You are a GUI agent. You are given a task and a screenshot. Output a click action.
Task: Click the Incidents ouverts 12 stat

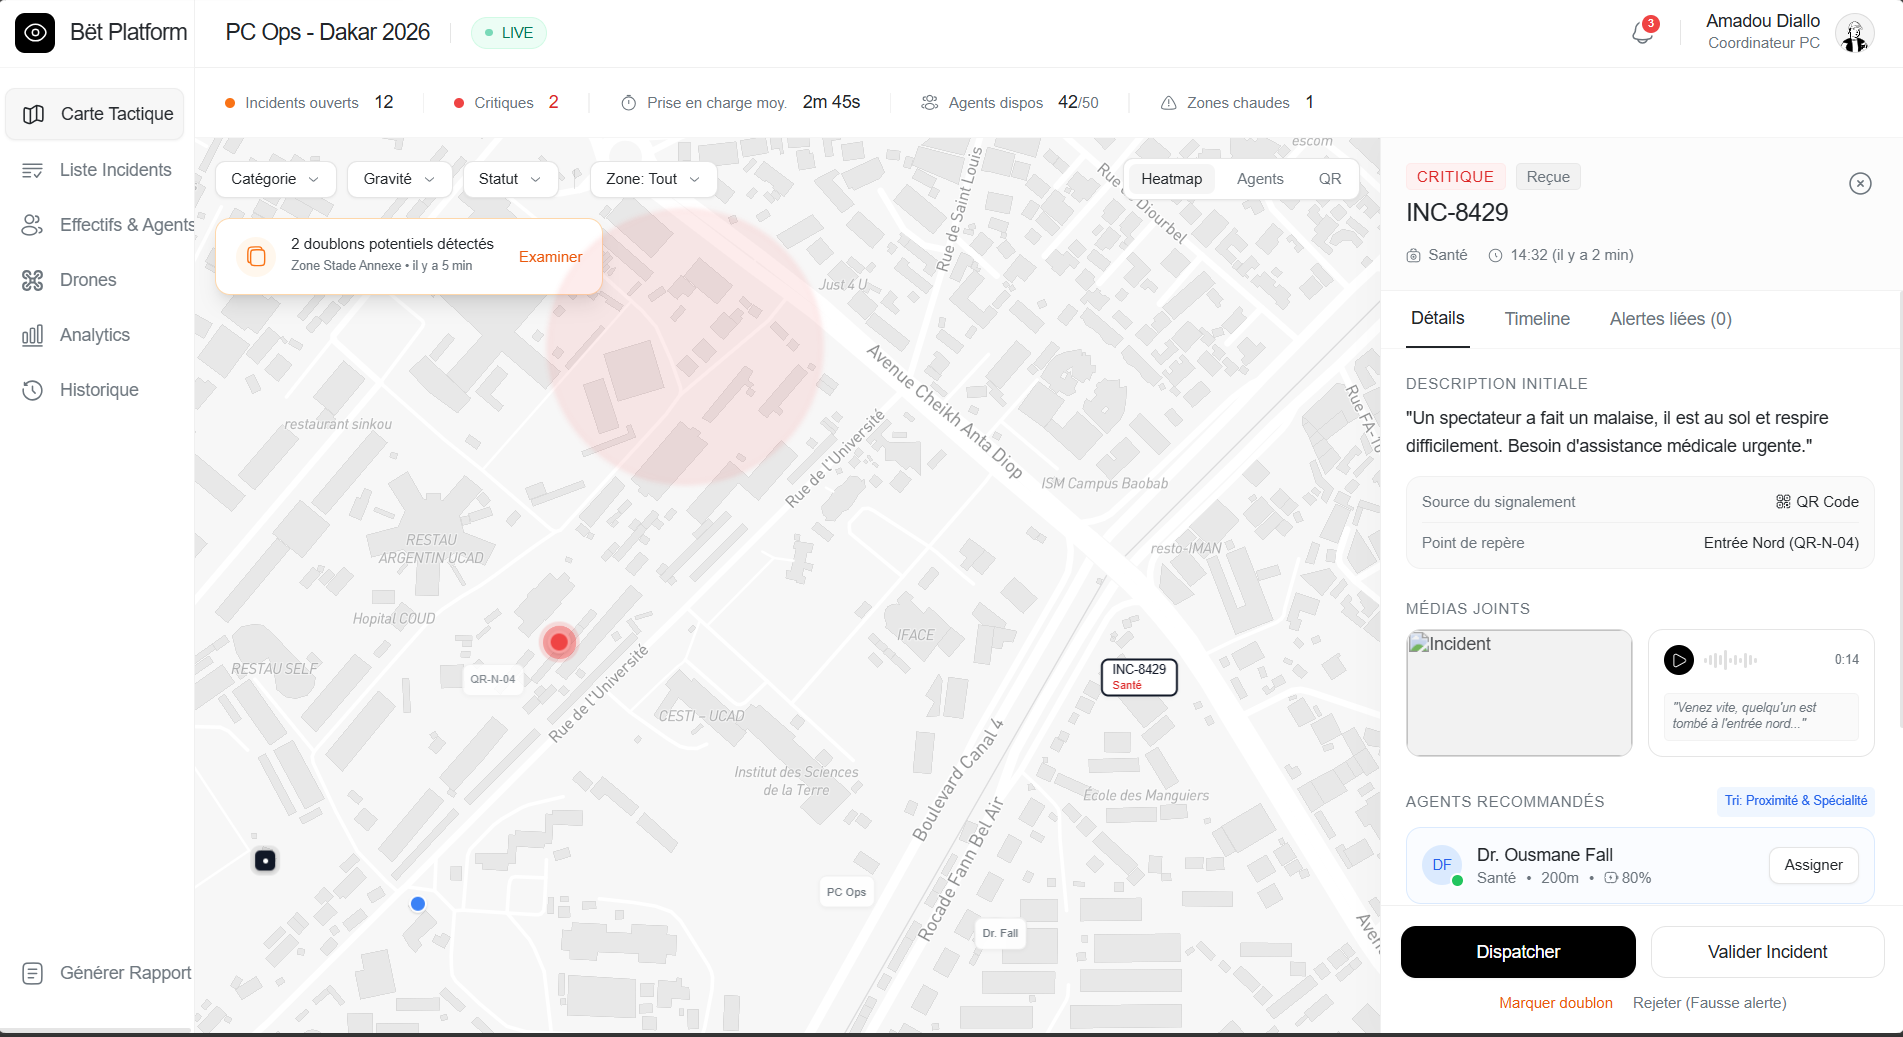[309, 103]
